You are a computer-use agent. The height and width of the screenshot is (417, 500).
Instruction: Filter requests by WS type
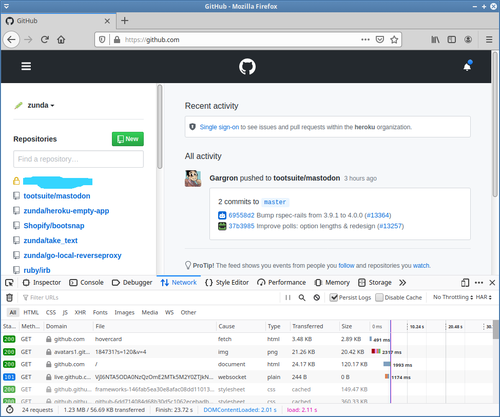coord(169,312)
